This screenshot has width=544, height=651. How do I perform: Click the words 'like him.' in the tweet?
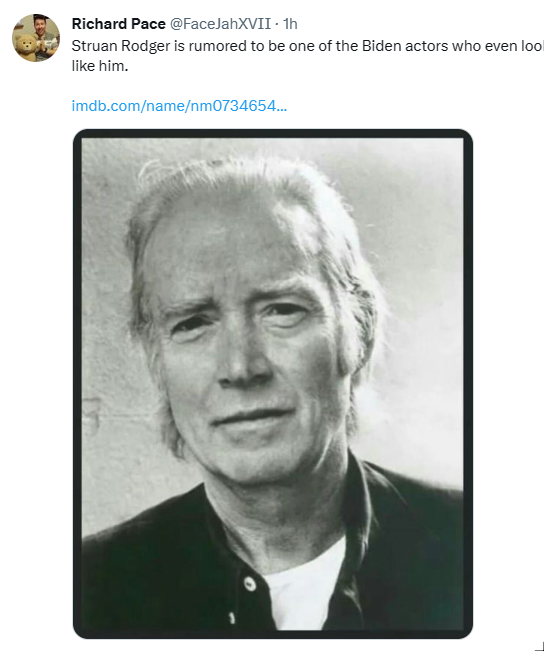pyautogui.click(x=100, y=66)
